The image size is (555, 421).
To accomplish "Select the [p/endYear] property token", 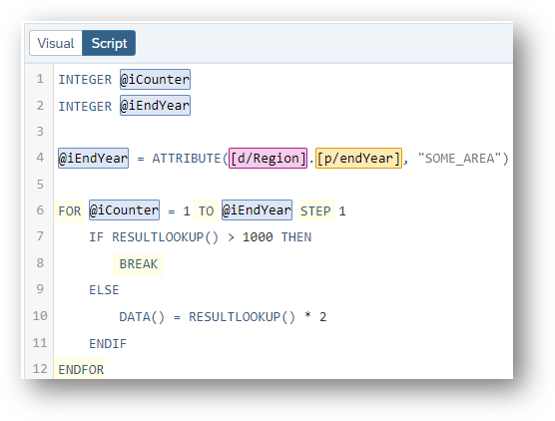I will [x=359, y=158].
